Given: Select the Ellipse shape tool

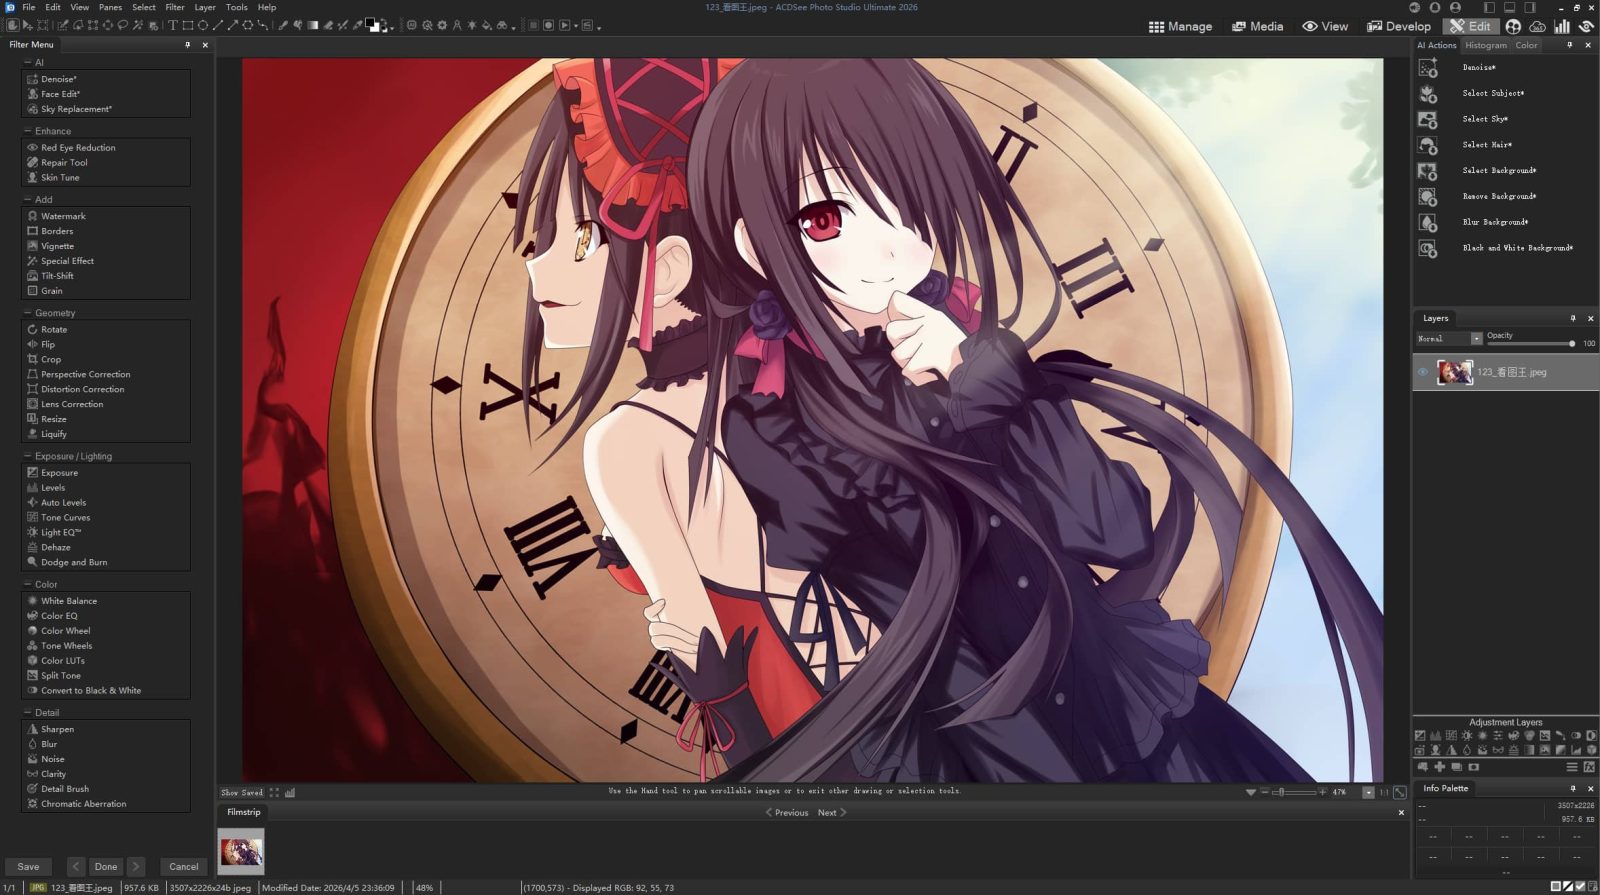Looking at the screenshot, I should coord(203,25).
